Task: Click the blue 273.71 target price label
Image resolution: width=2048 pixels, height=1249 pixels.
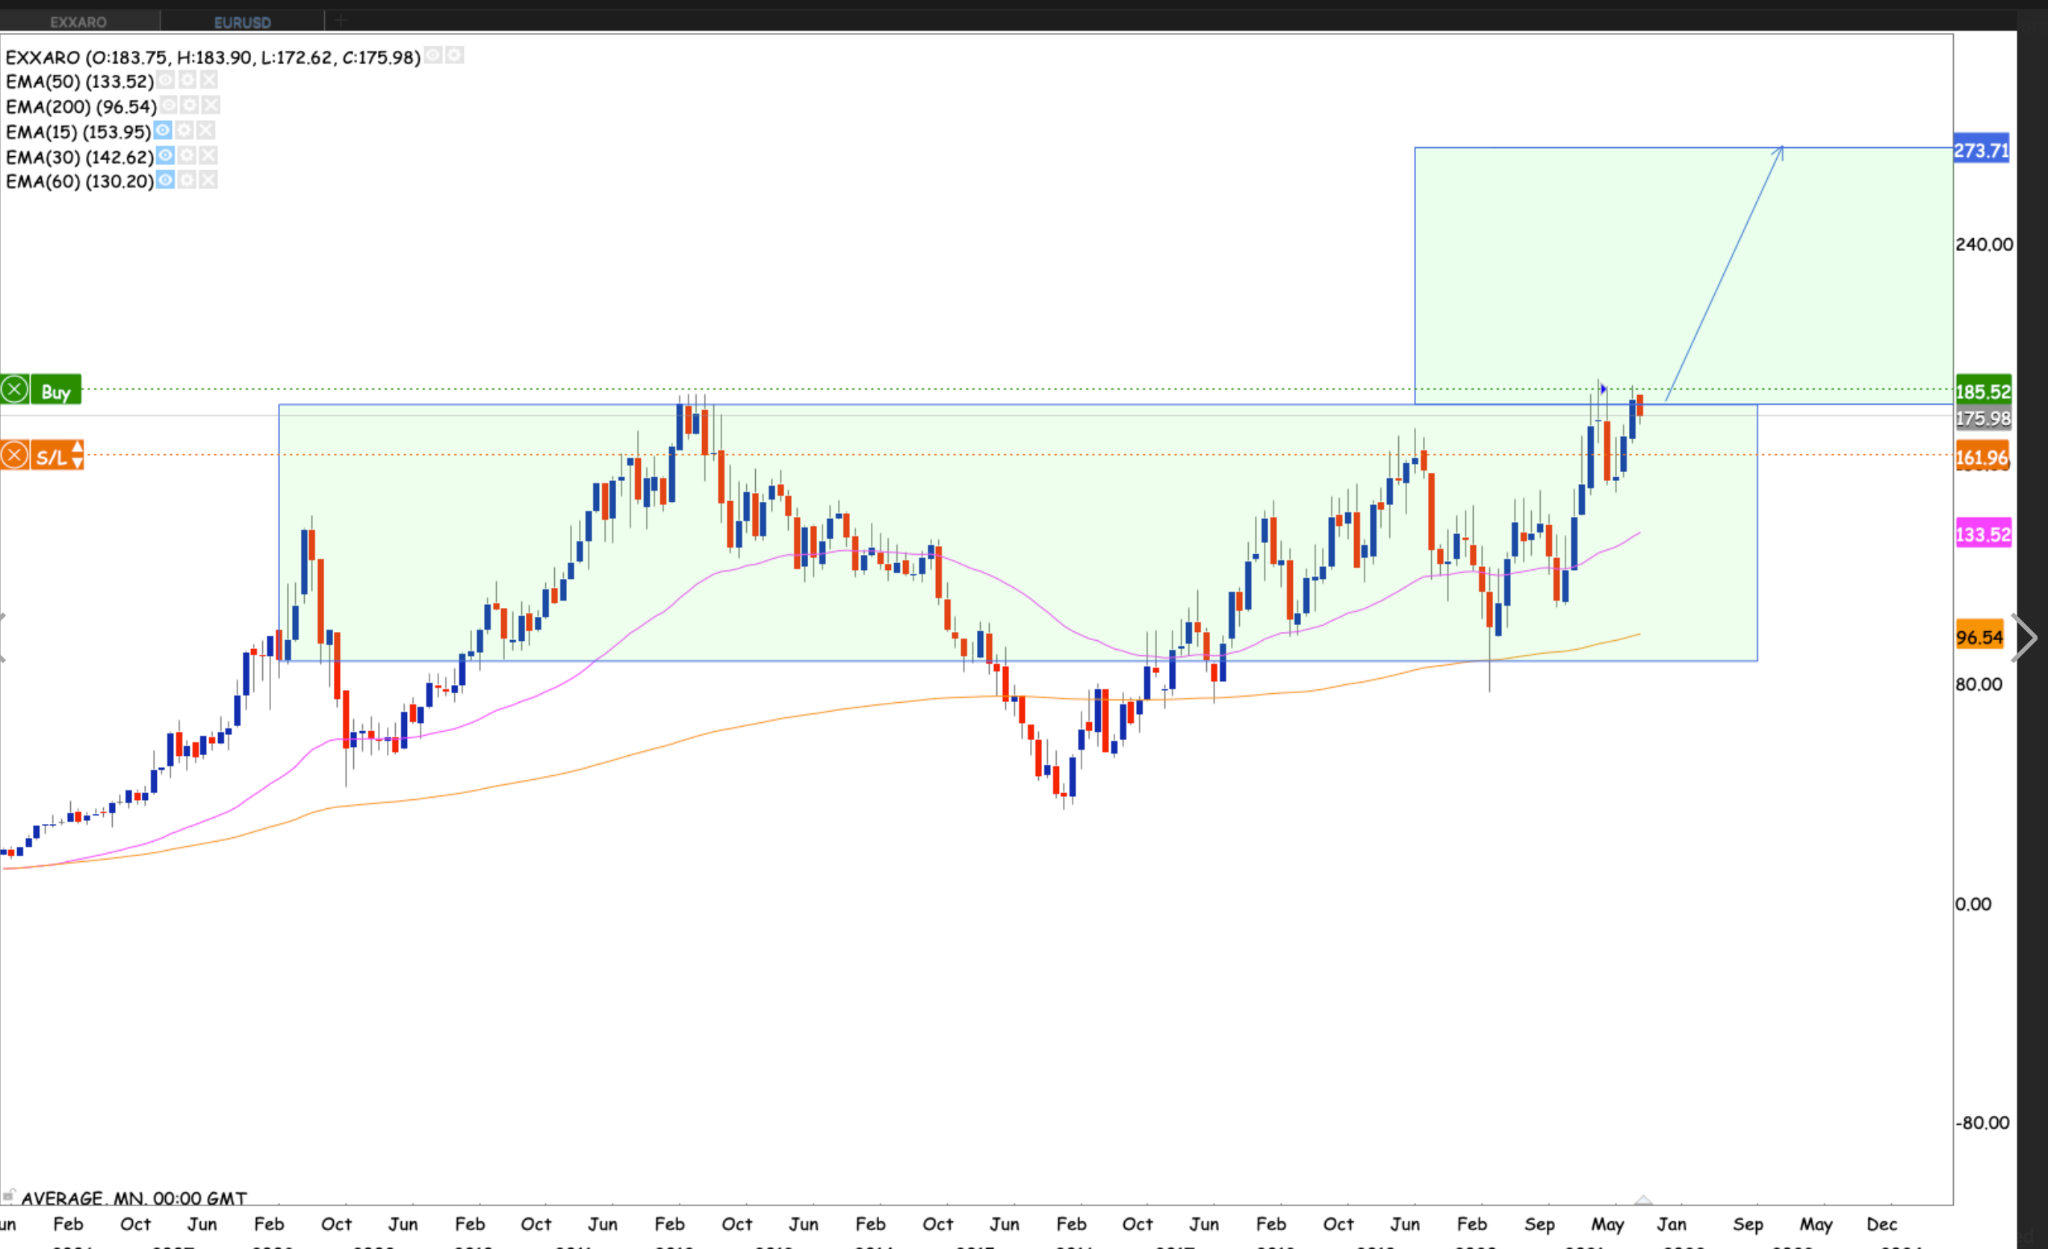Action: pyautogui.click(x=1981, y=150)
